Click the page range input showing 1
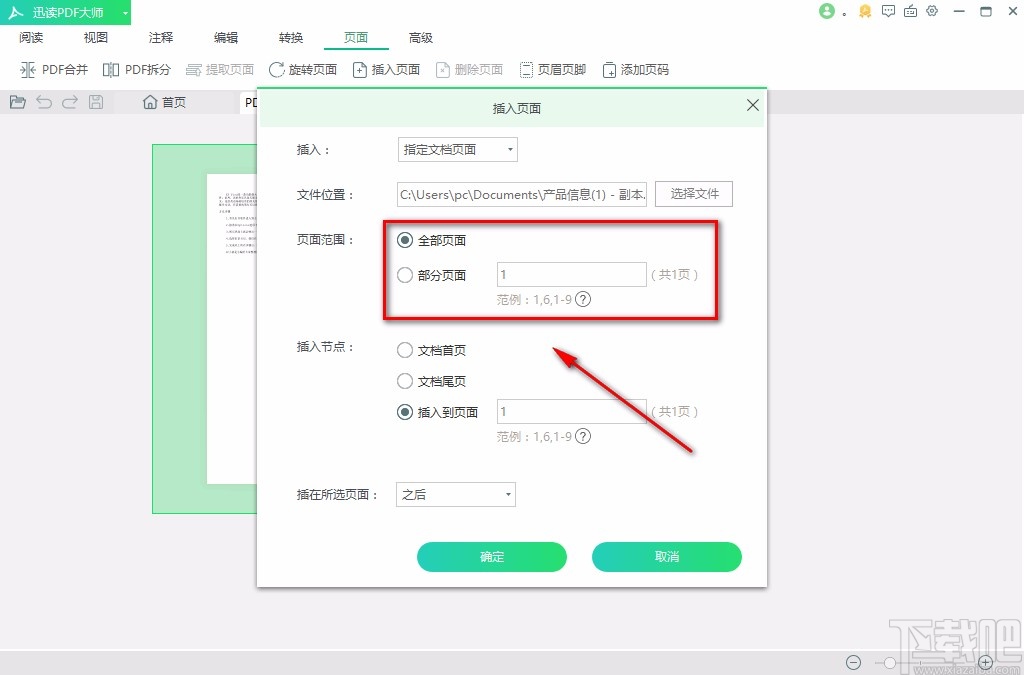The image size is (1024, 675). click(x=571, y=274)
